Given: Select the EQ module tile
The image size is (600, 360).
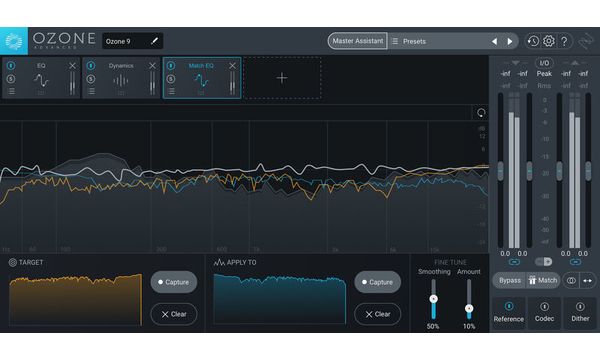Looking at the screenshot, I should pos(41,78).
